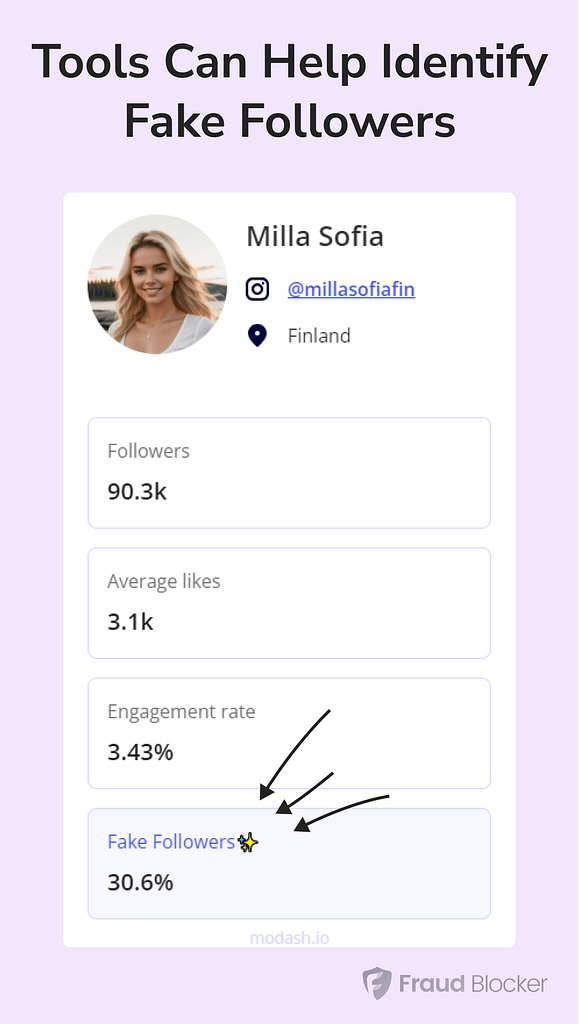Click the Tools Can Help Identify headline

click(x=289, y=63)
